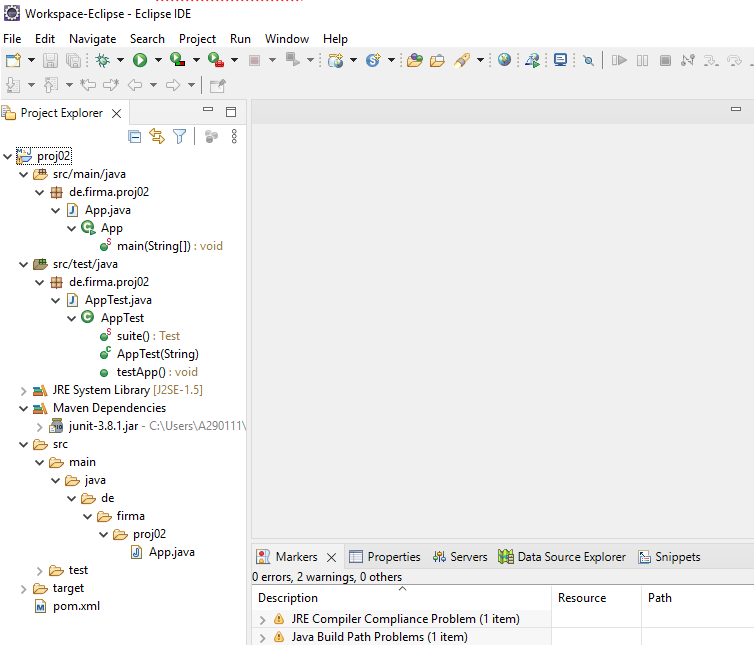The width and height of the screenshot is (755, 645).
Task: Open Project Explorer filter funnel icon
Action: (x=180, y=137)
